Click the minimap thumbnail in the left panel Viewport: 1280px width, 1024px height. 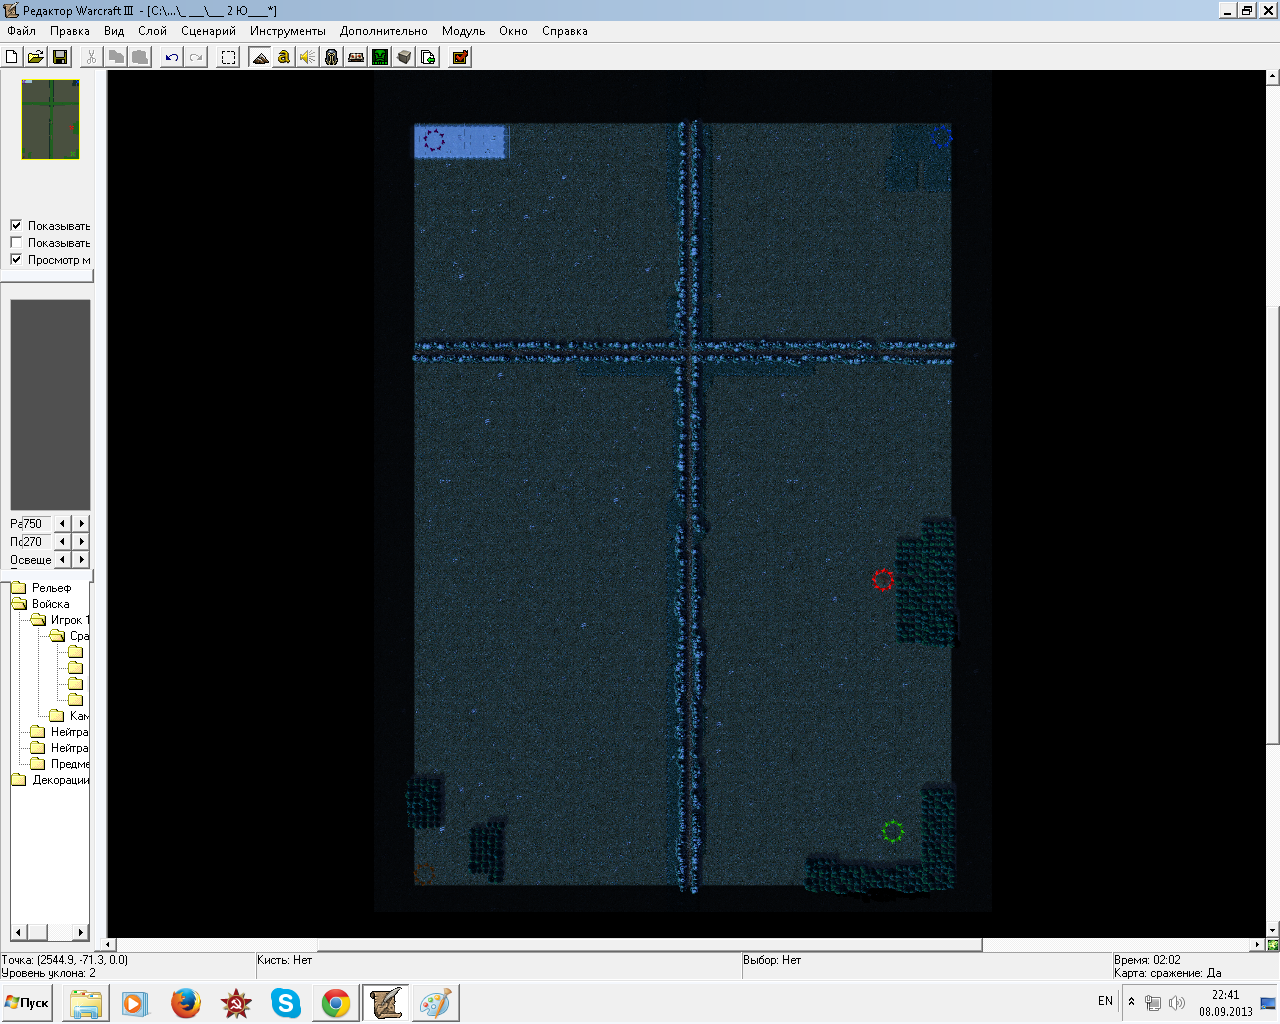[x=51, y=119]
